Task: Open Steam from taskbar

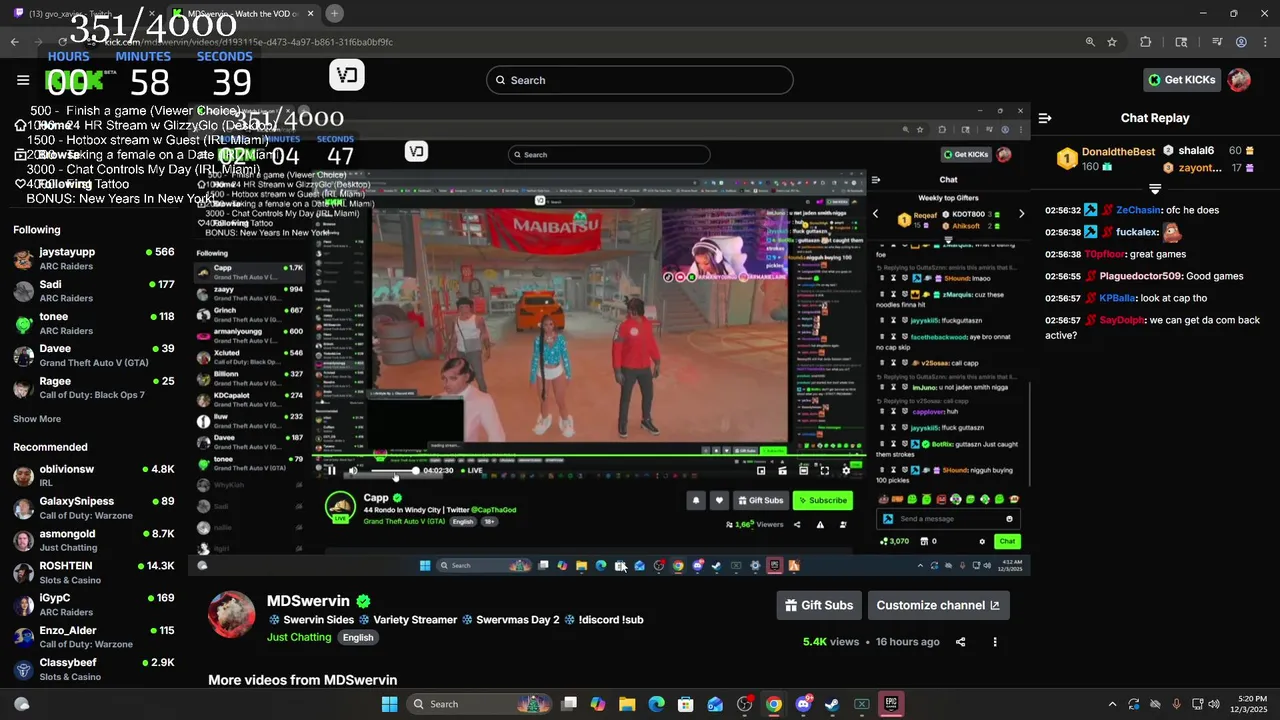Action: (832, 704)
